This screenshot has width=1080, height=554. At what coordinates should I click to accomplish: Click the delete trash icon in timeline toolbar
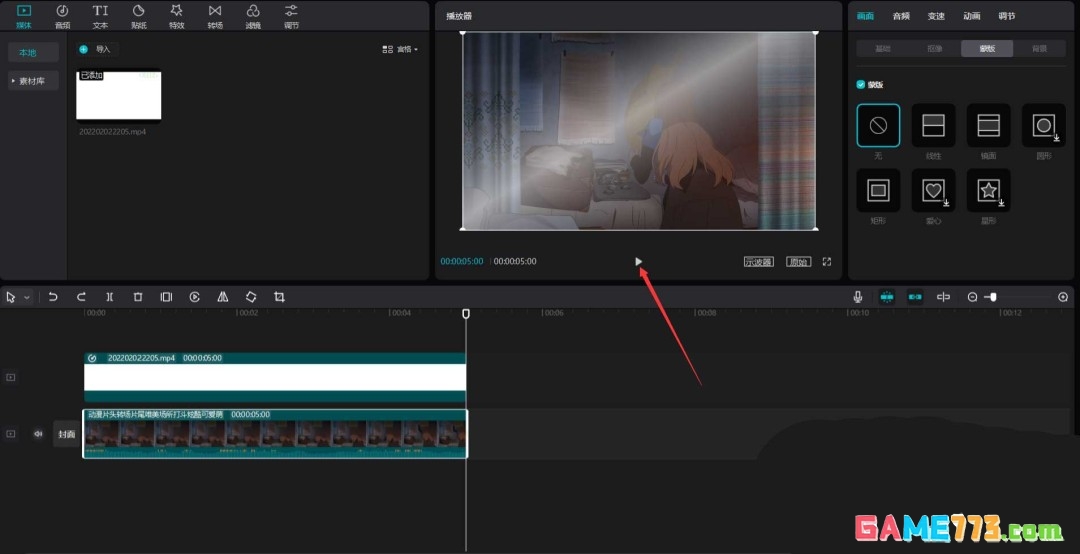click(x=138, y=297)
